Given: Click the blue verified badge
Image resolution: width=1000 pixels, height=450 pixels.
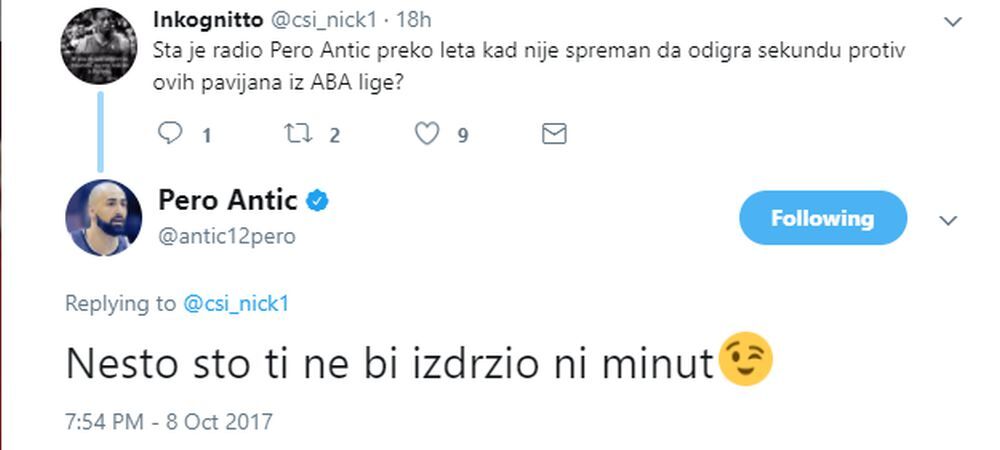Looking at the screenshot, I should coord(317,201).
